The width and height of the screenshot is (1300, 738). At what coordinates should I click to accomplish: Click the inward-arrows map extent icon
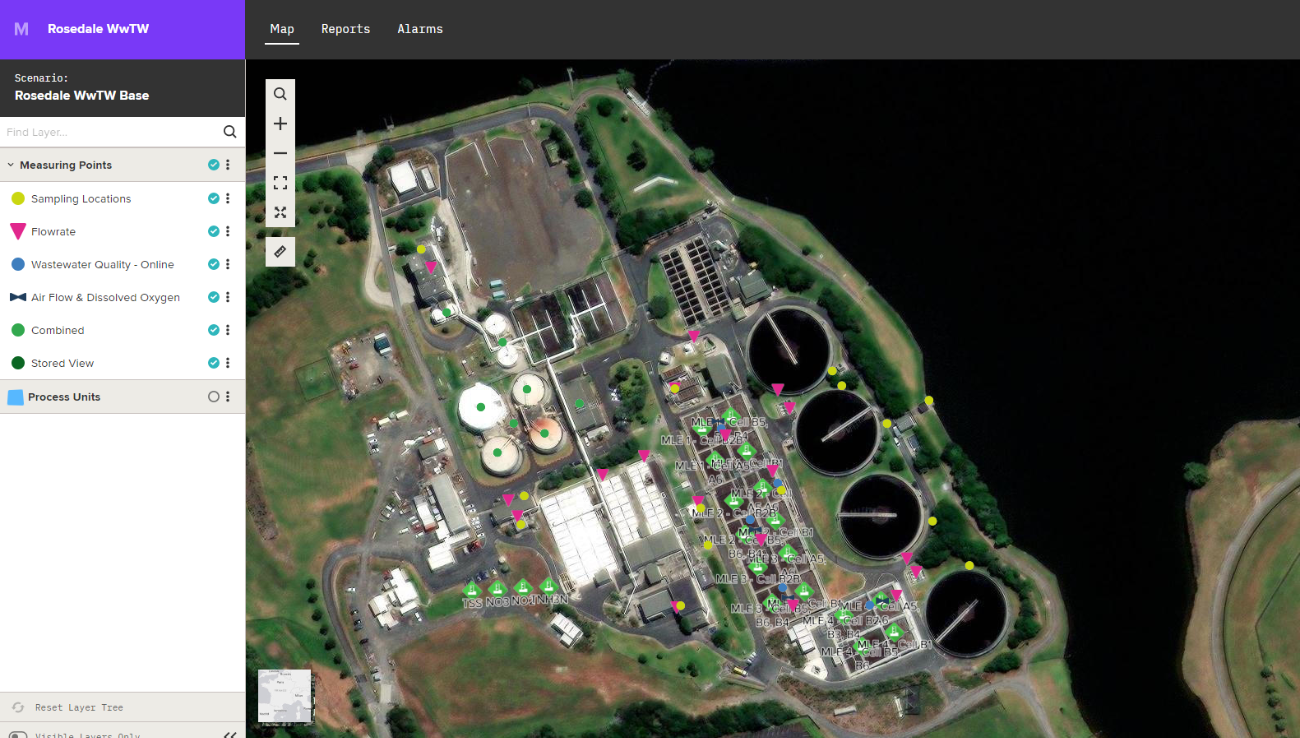(x=280, y=212)
